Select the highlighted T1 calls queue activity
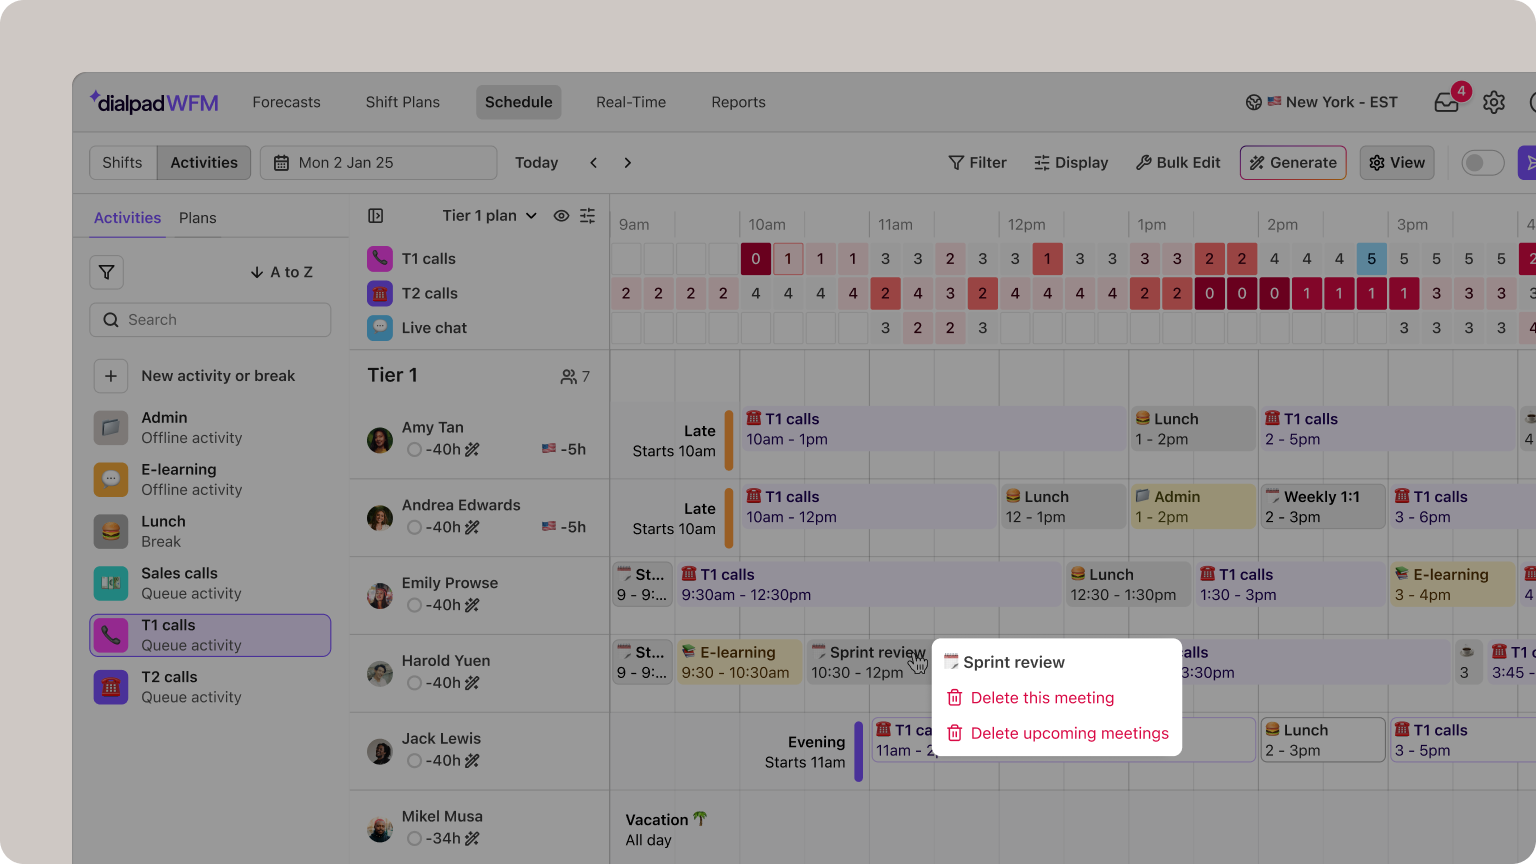The height and width of the screenshot is (864, 1536). pyautogui.click(x=210, y=636)
